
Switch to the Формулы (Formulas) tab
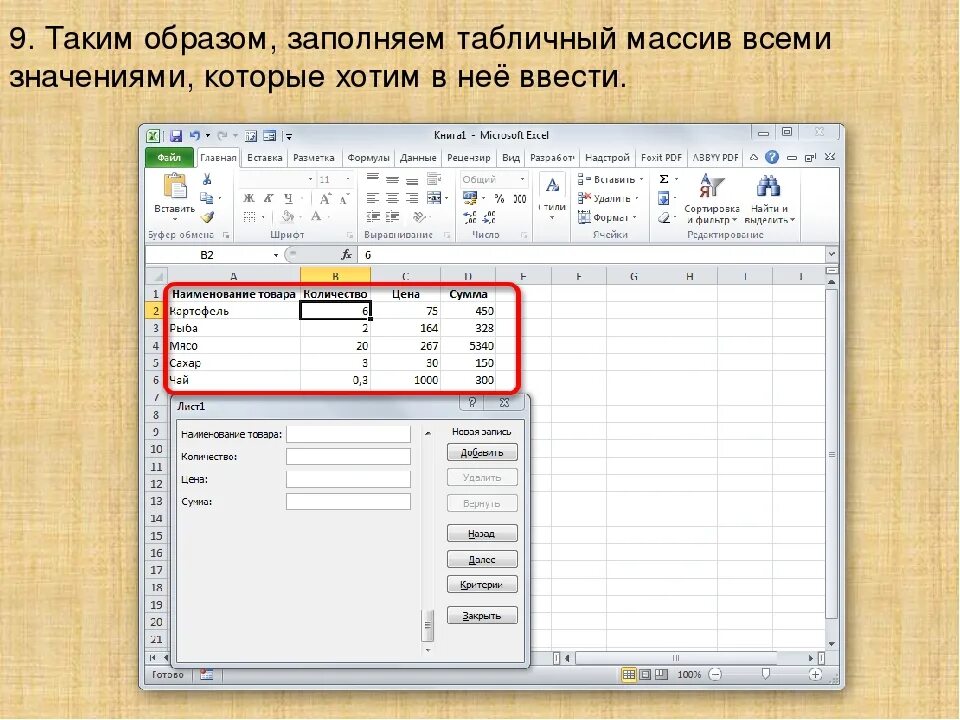pos(368,157)
